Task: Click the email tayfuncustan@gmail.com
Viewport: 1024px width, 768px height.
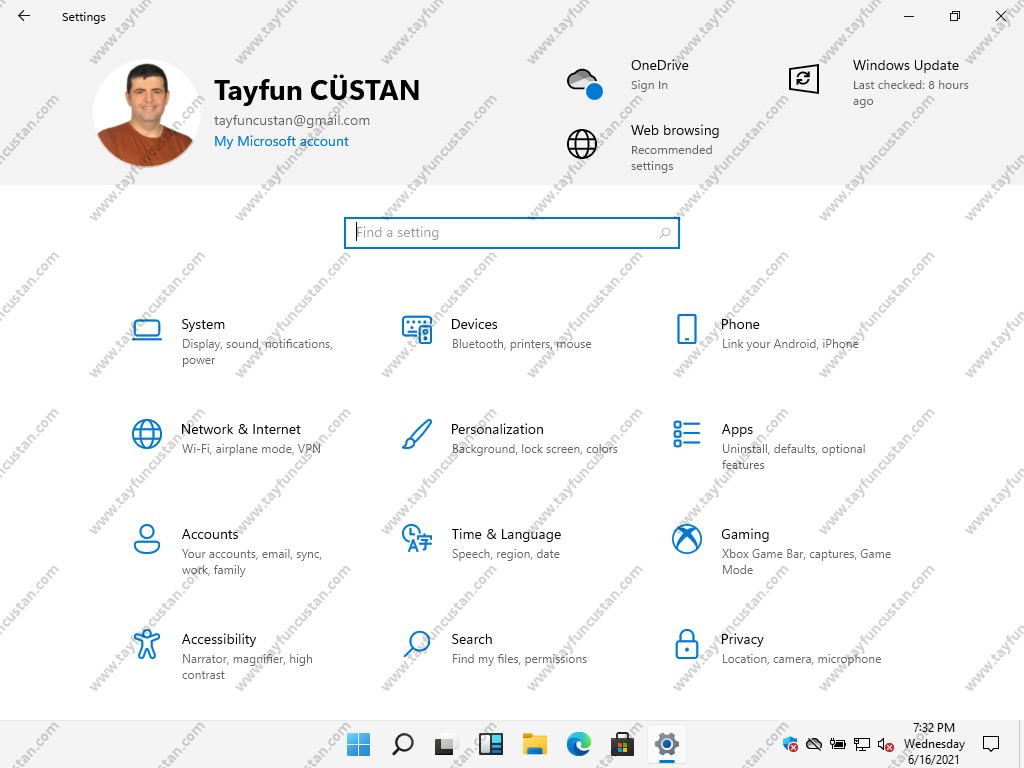Action: [292, 120]
